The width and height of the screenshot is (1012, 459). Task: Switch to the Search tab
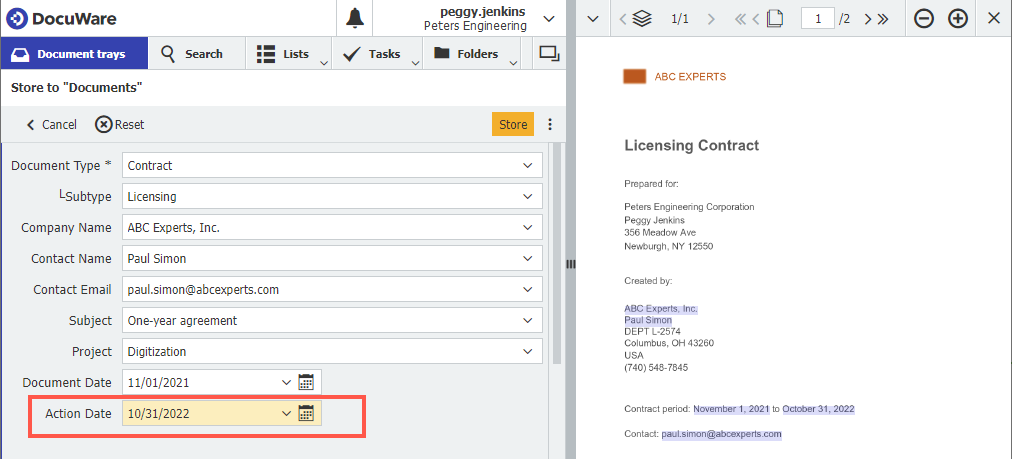[x=192, y=54]
